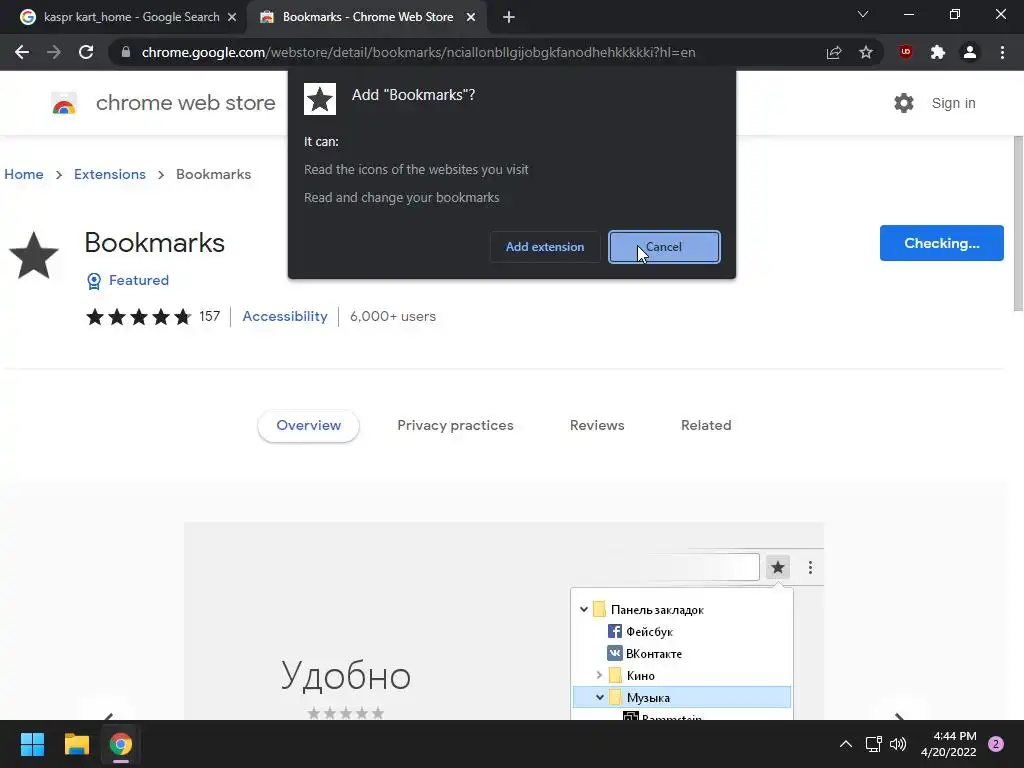Viewport: 1024px width, 768px height.
Task: Click the padlock site info icon
Action: (x=126, y=52)
